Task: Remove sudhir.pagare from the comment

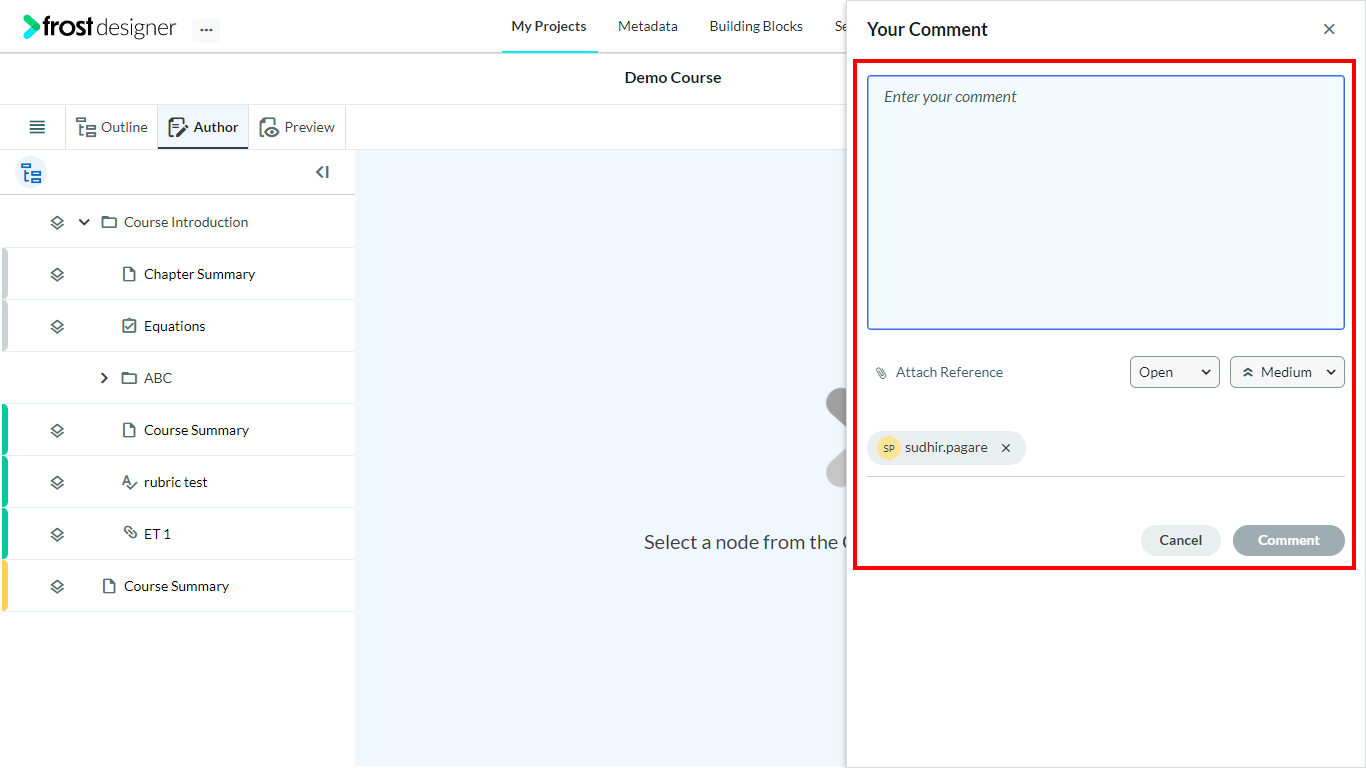Action: [x=1006, y=448]
